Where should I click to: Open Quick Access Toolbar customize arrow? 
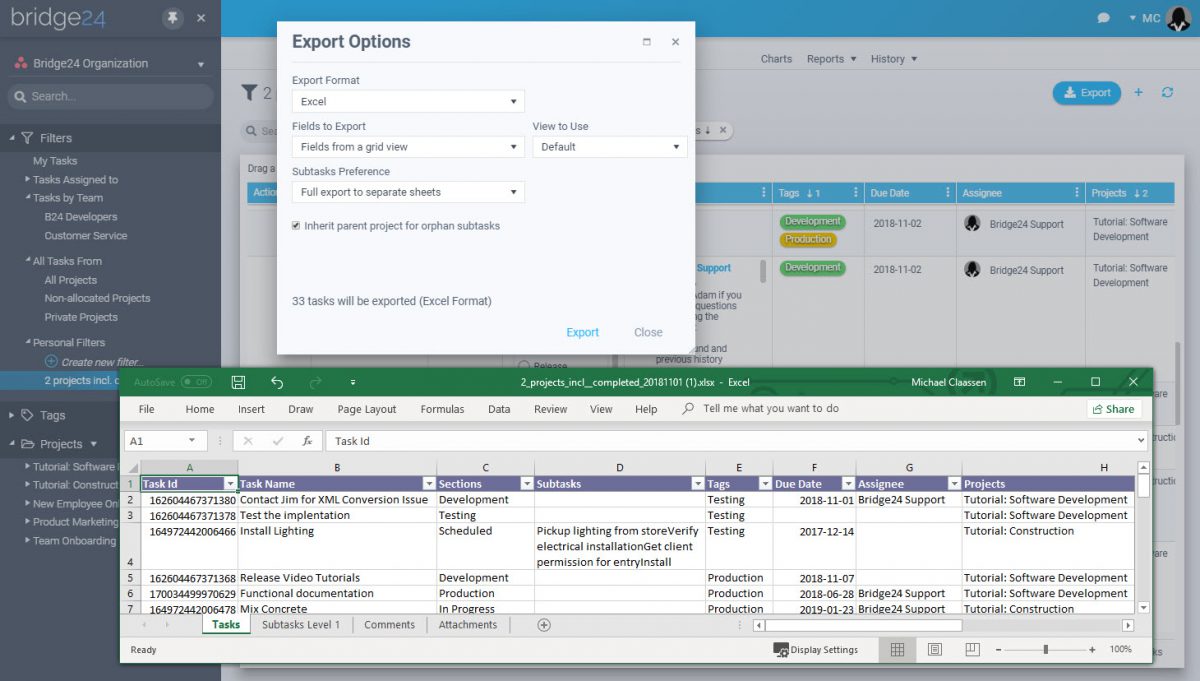pyautogui.click(x=353, y=382)
